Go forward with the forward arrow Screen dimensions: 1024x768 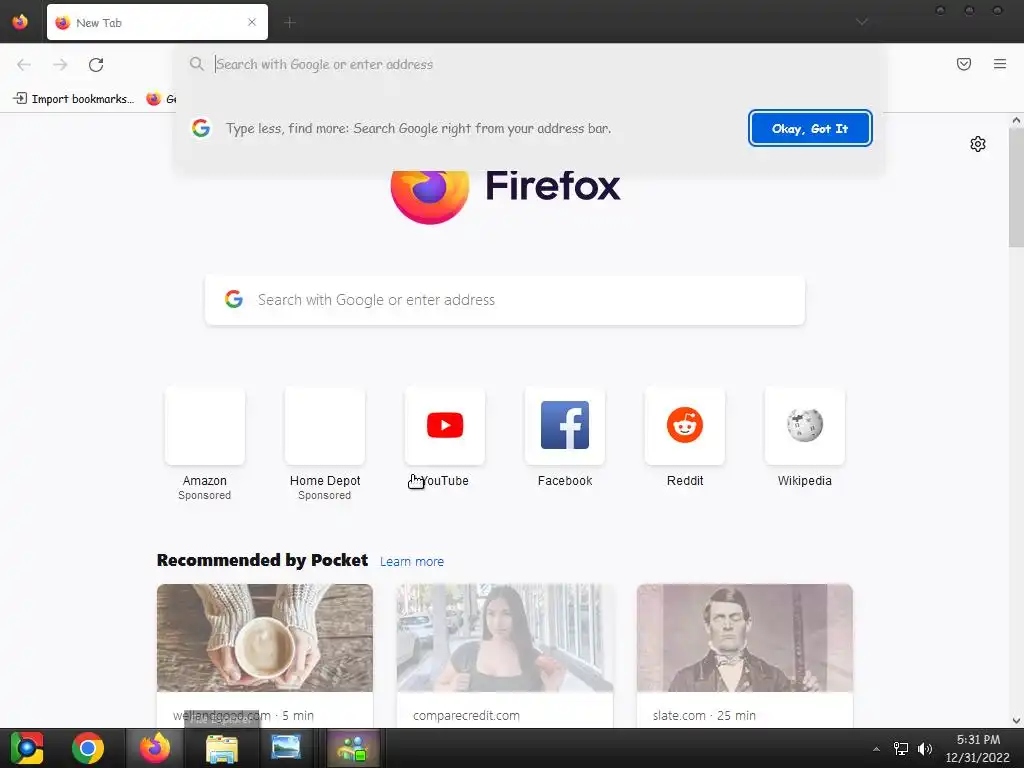[x=60, y=65]
